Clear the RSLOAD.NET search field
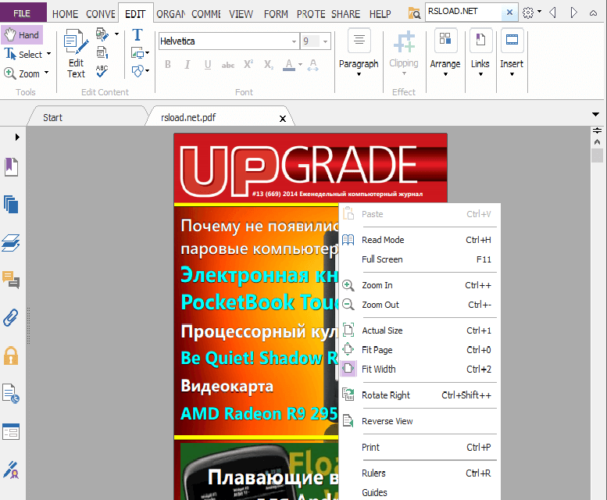Viewport: 607px width, 500px height. coord(509,12)
